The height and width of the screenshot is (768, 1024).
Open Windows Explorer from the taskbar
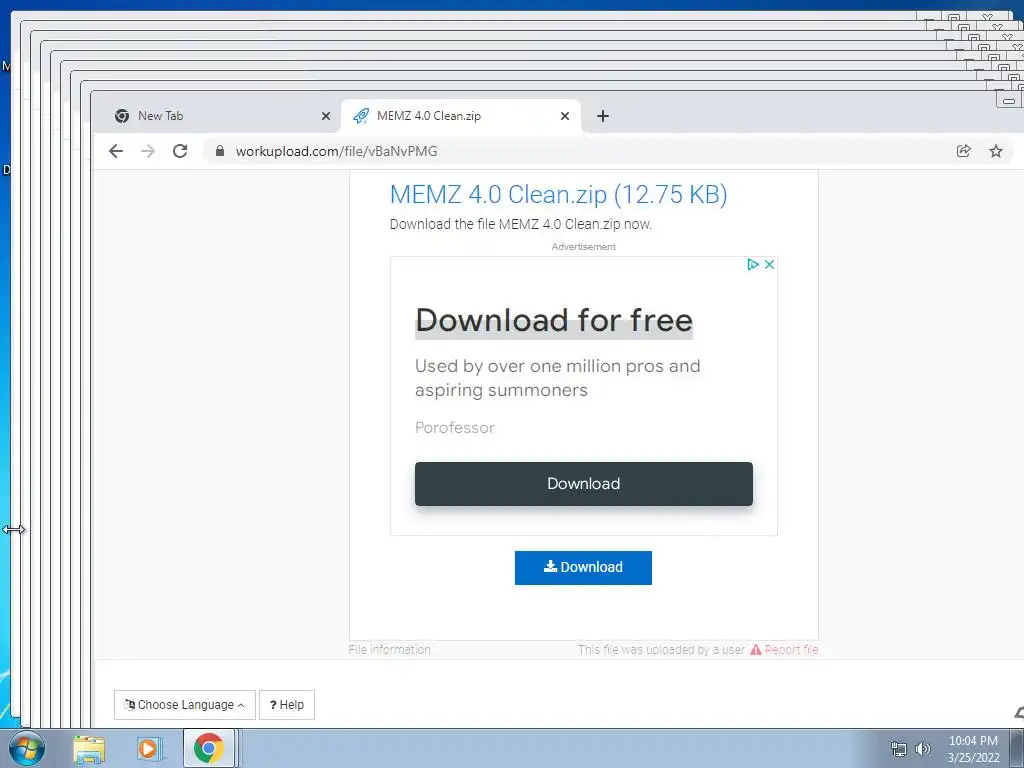pyautogui.click(x=89, y=748)
